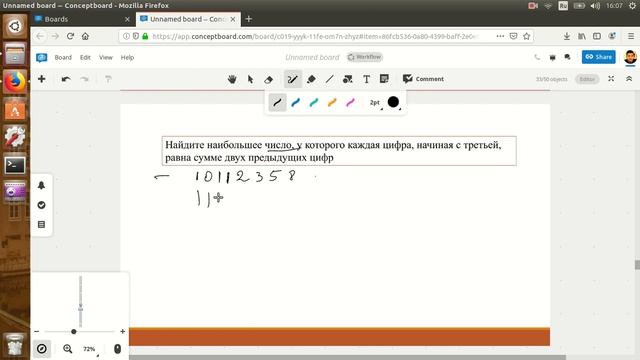Open the Edit menu

point(85,58)
